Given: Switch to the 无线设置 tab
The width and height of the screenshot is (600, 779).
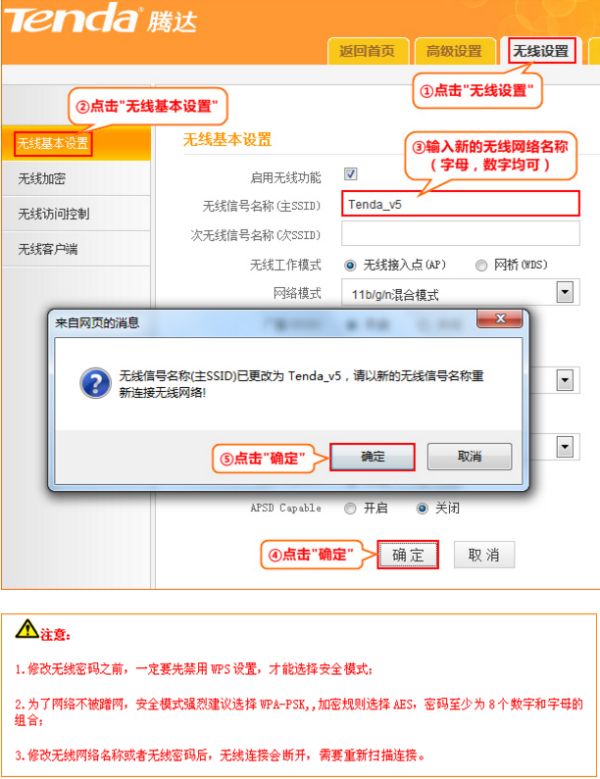Looking at the screenshot, I should point(541,51).
